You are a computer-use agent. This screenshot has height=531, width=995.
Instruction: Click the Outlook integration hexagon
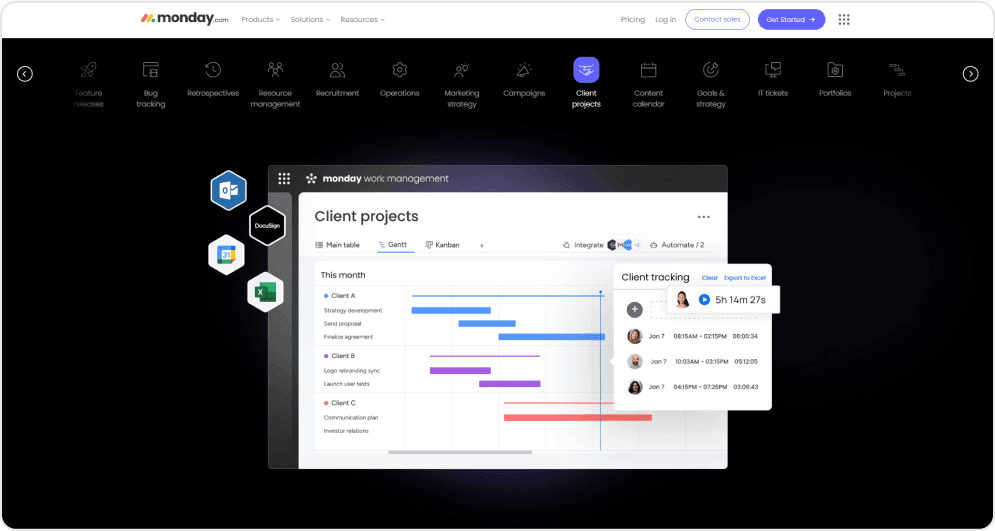coord(228,190)
